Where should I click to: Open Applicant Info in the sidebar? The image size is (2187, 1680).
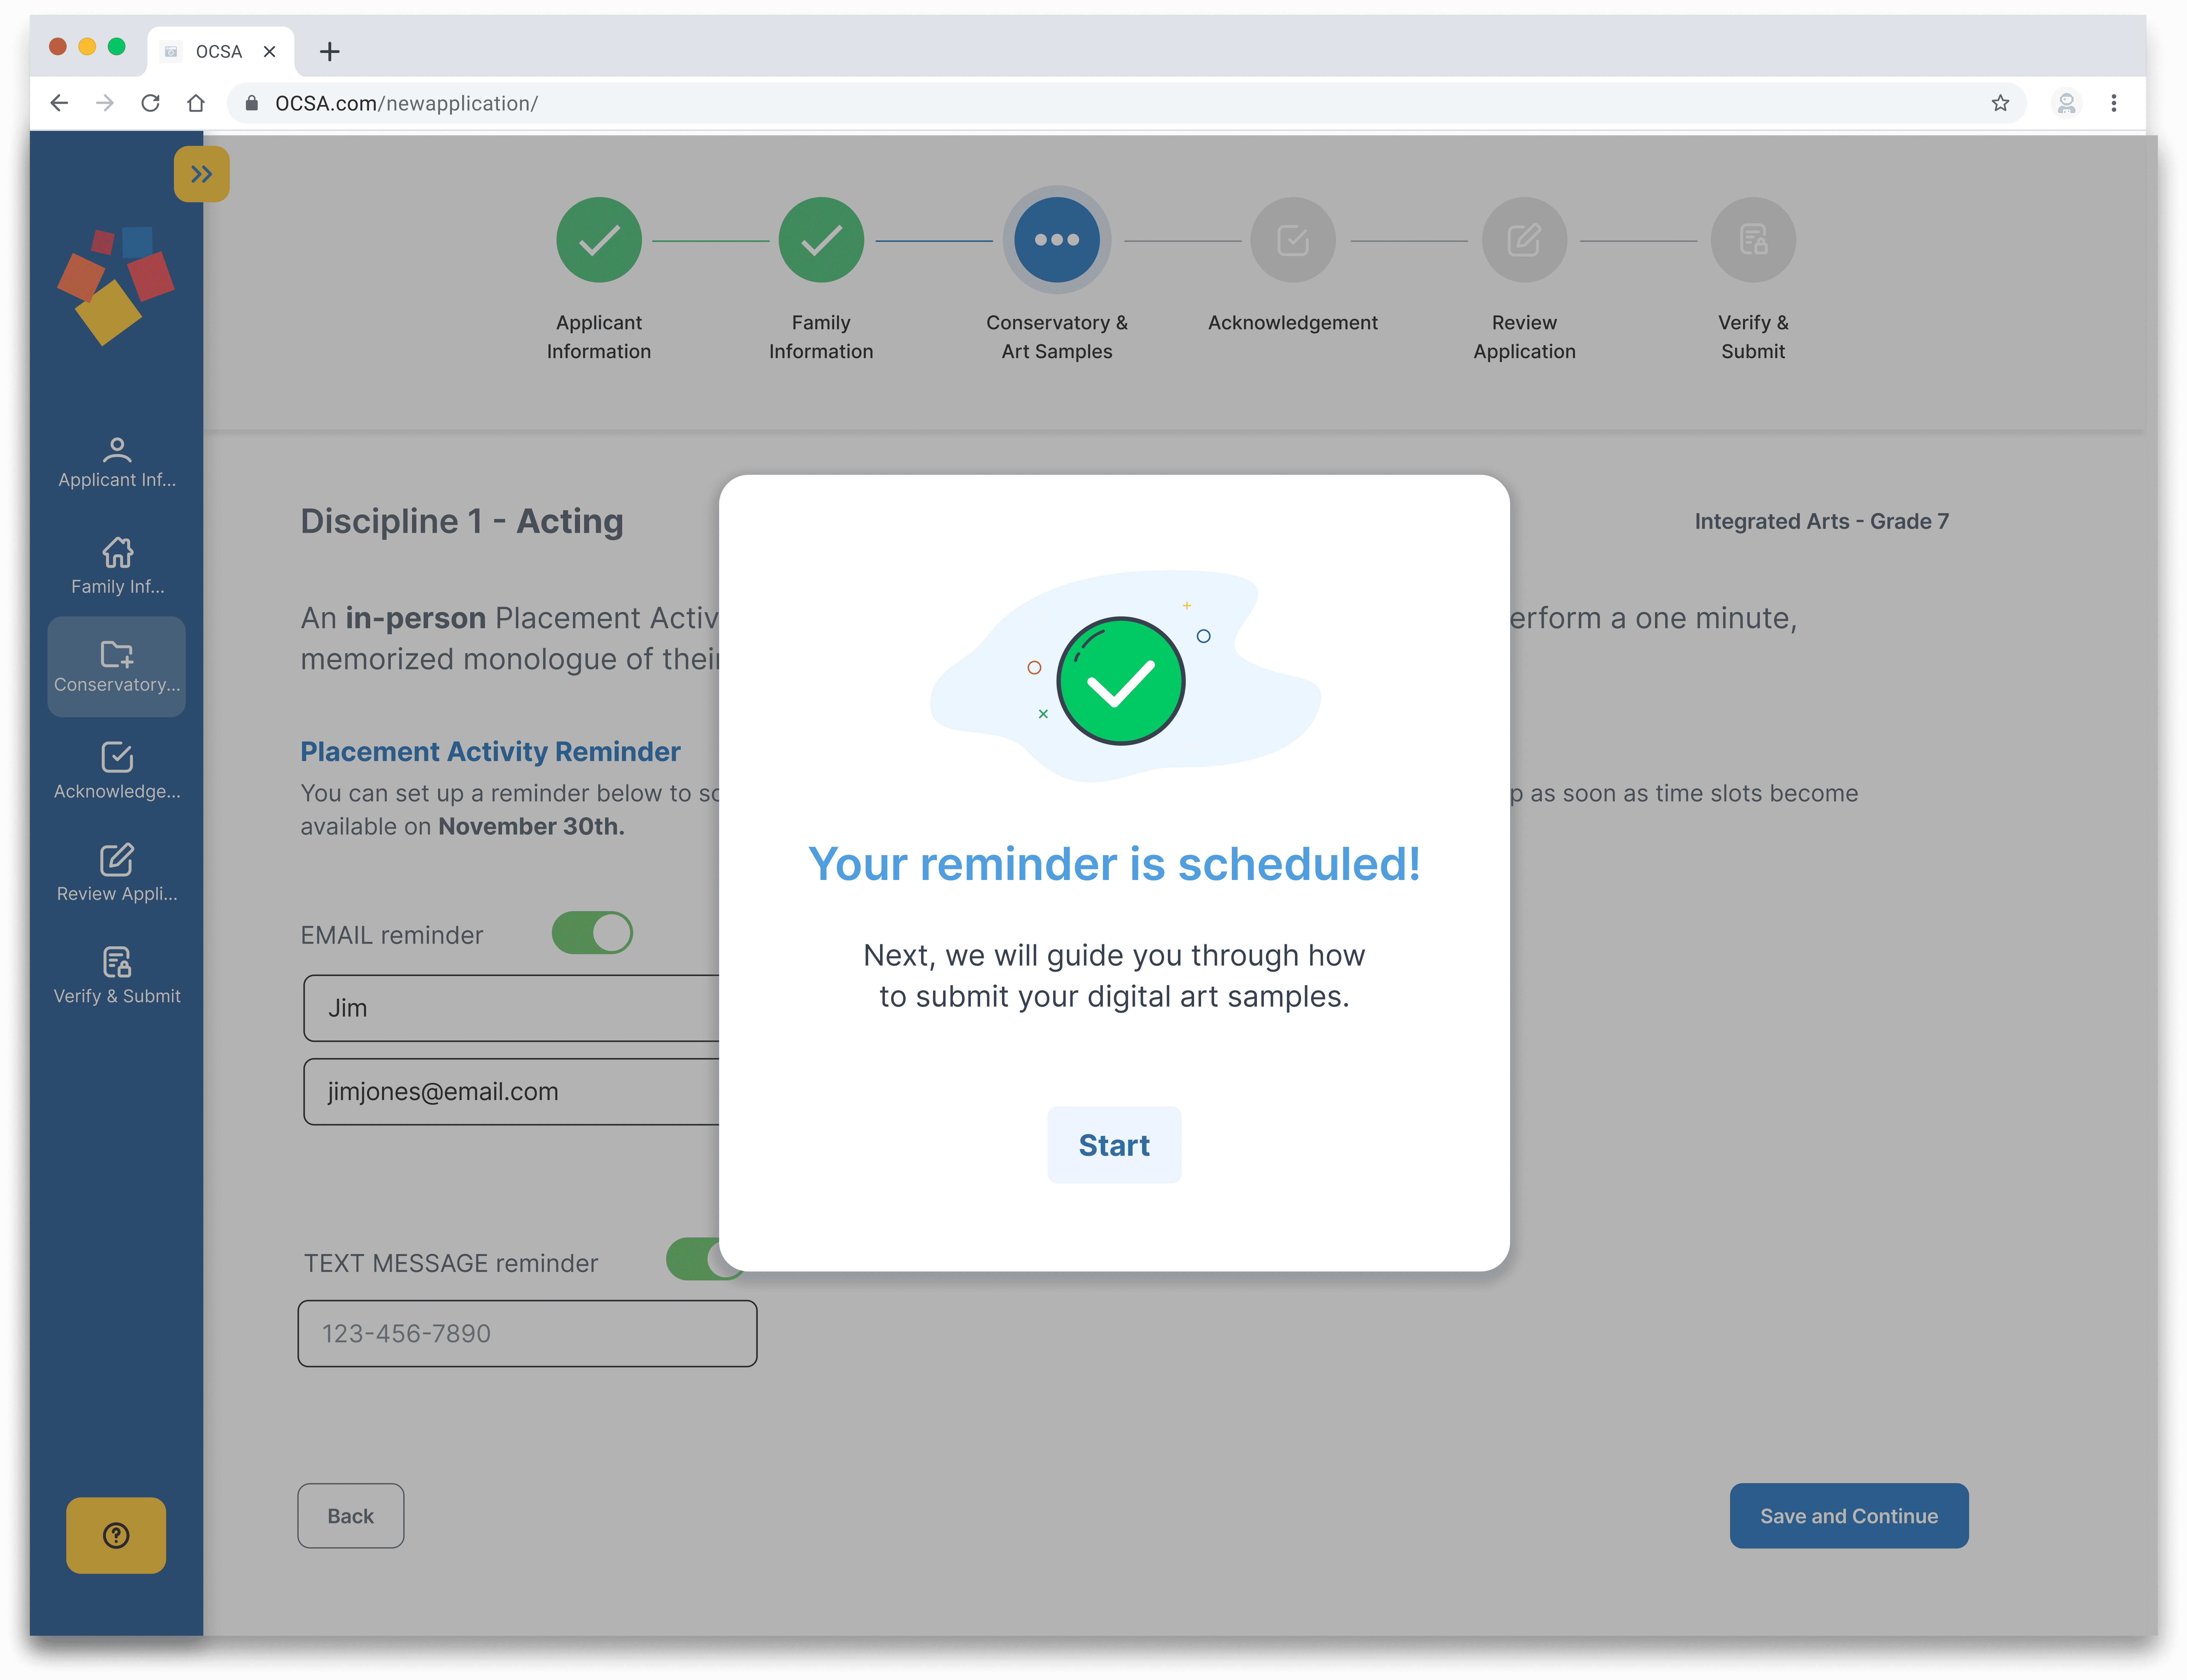coord(117,463)
